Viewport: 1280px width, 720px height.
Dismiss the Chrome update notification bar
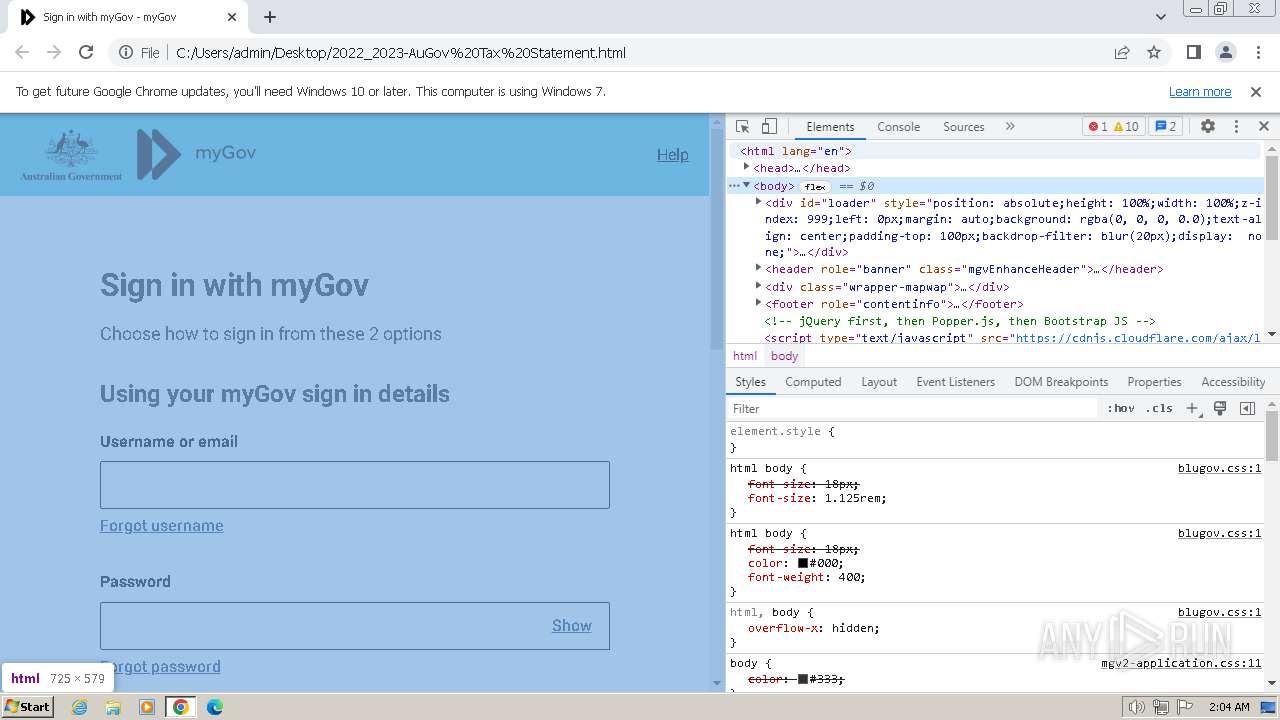click(x=1256, y=92)
